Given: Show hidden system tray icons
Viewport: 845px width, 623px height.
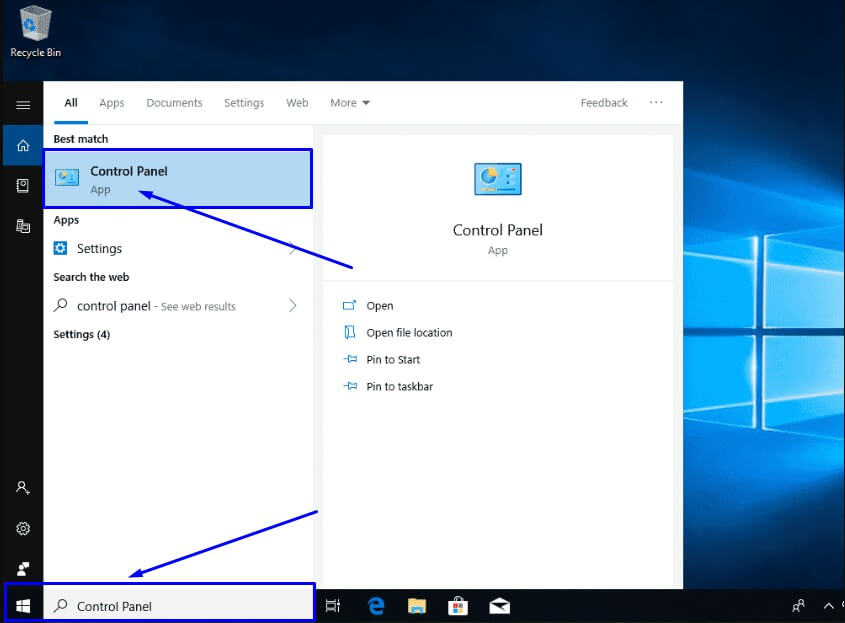Looking at the screenshot, I should [x=829, y=606].
